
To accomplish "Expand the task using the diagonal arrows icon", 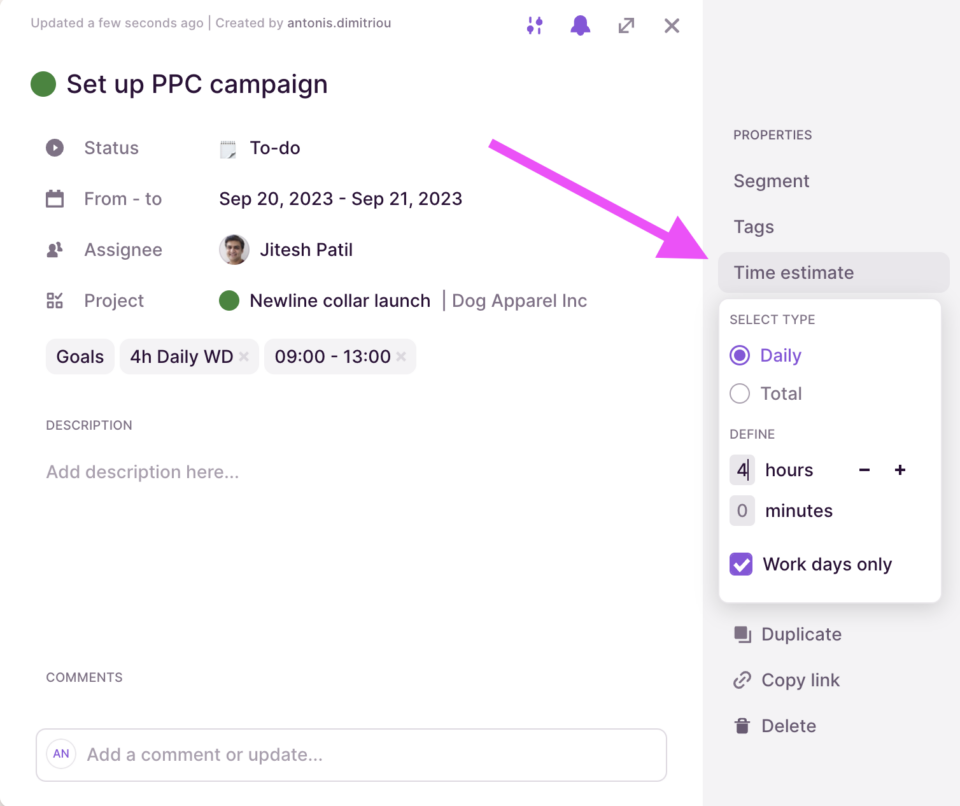I will pyautogui.click(x=626, y=26).
